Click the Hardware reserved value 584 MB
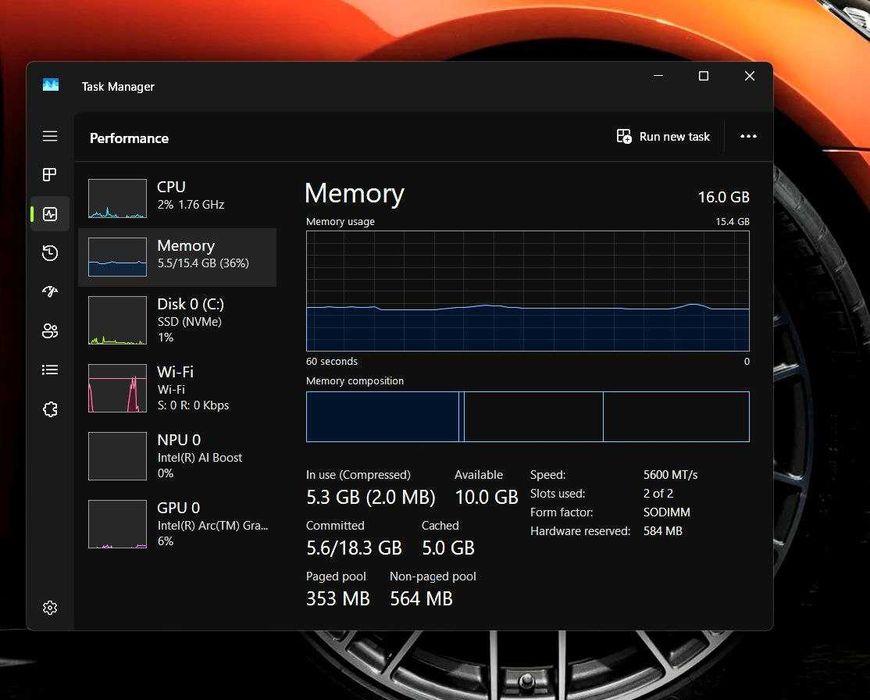 (x=662, y=531)
